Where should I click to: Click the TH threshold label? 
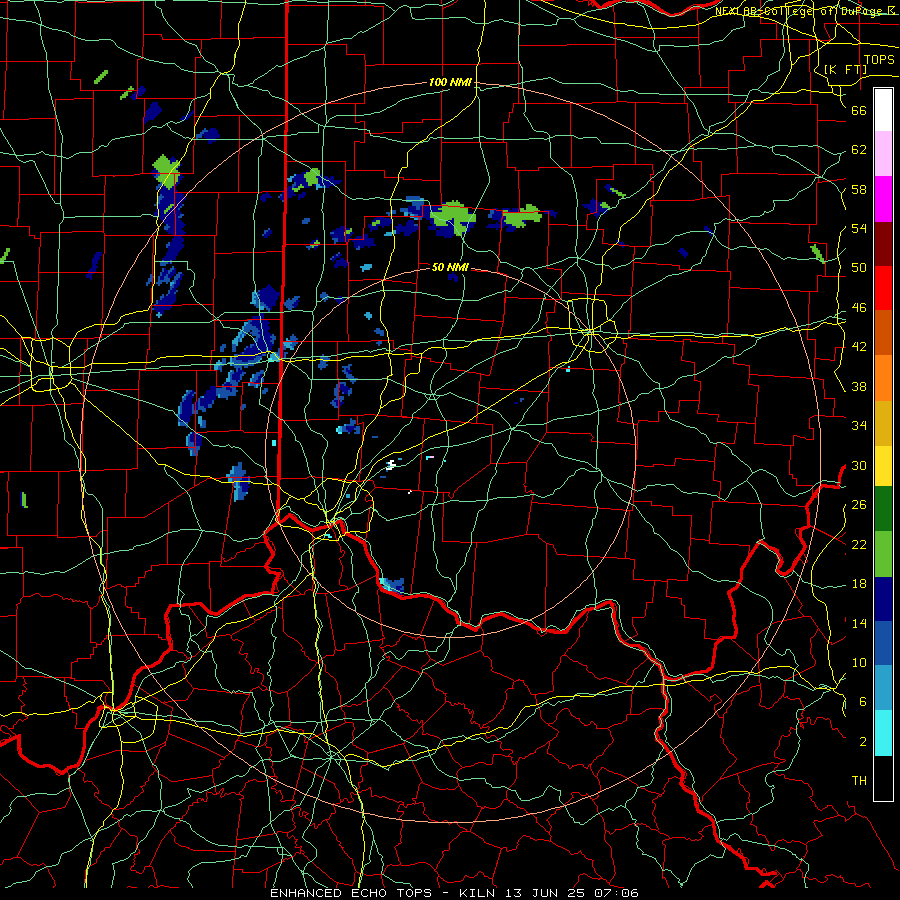point(859,781)
